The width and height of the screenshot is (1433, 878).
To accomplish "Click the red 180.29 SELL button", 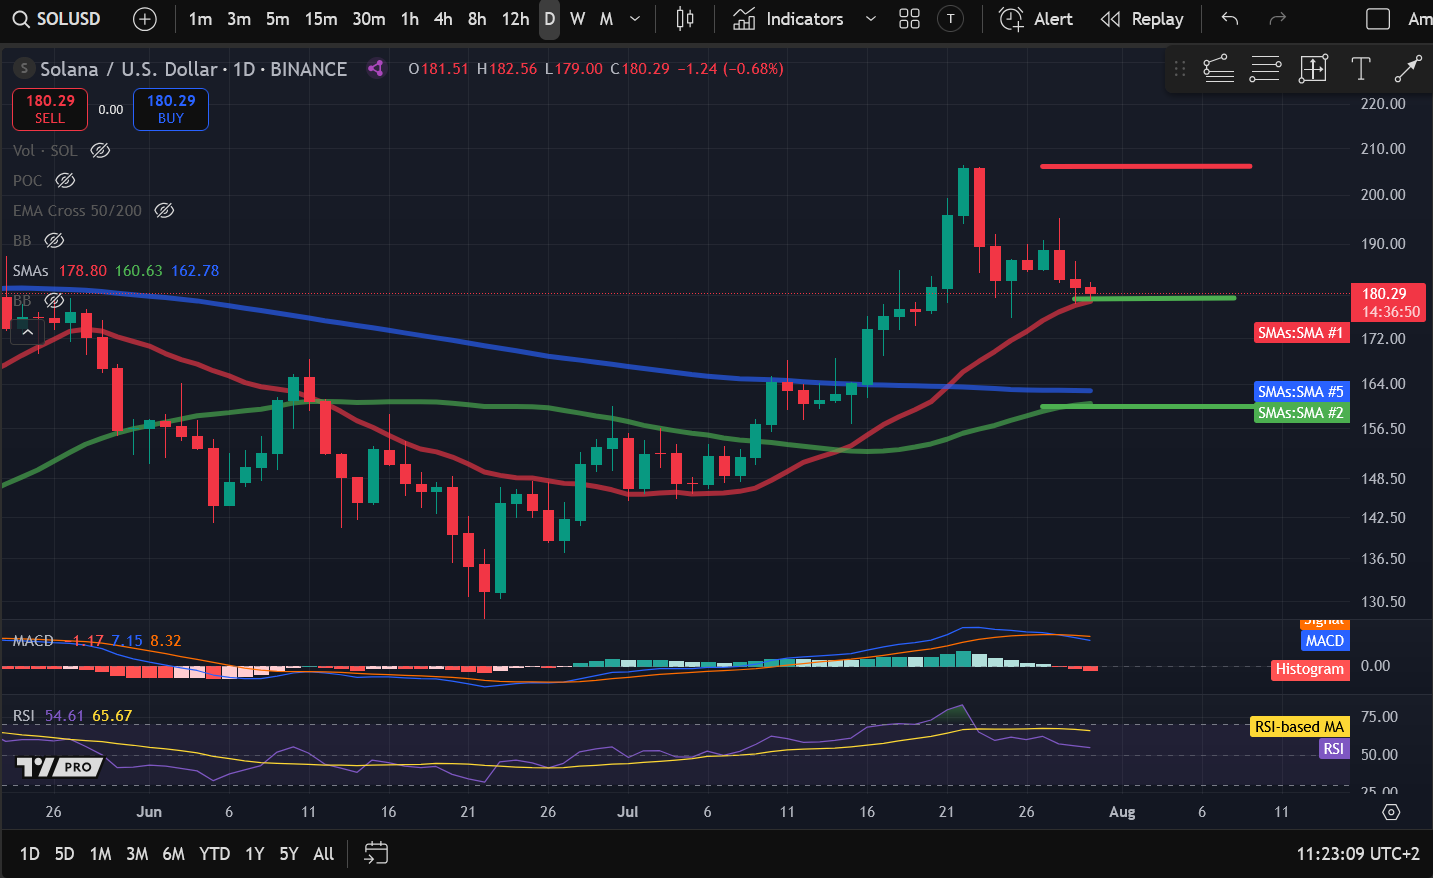I will pyautogui.click(x=50, y=109).
